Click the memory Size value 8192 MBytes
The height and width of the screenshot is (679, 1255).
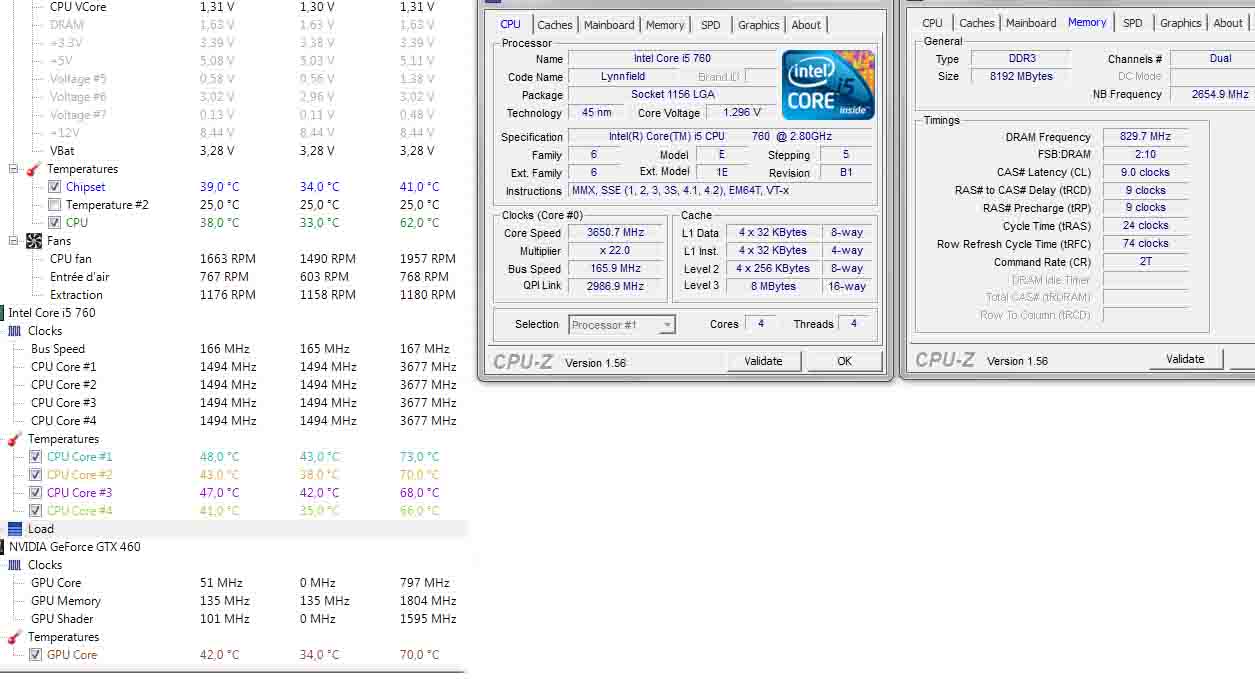click(1021, 77)
